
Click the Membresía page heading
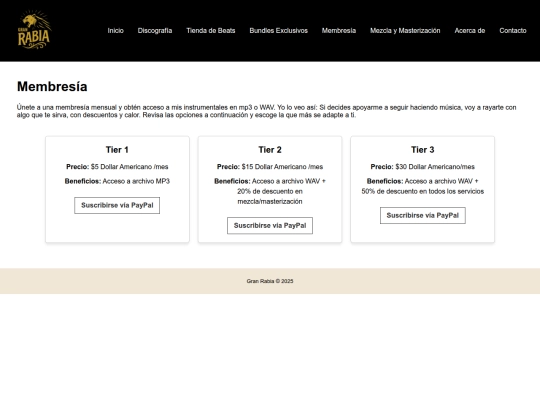52,86
